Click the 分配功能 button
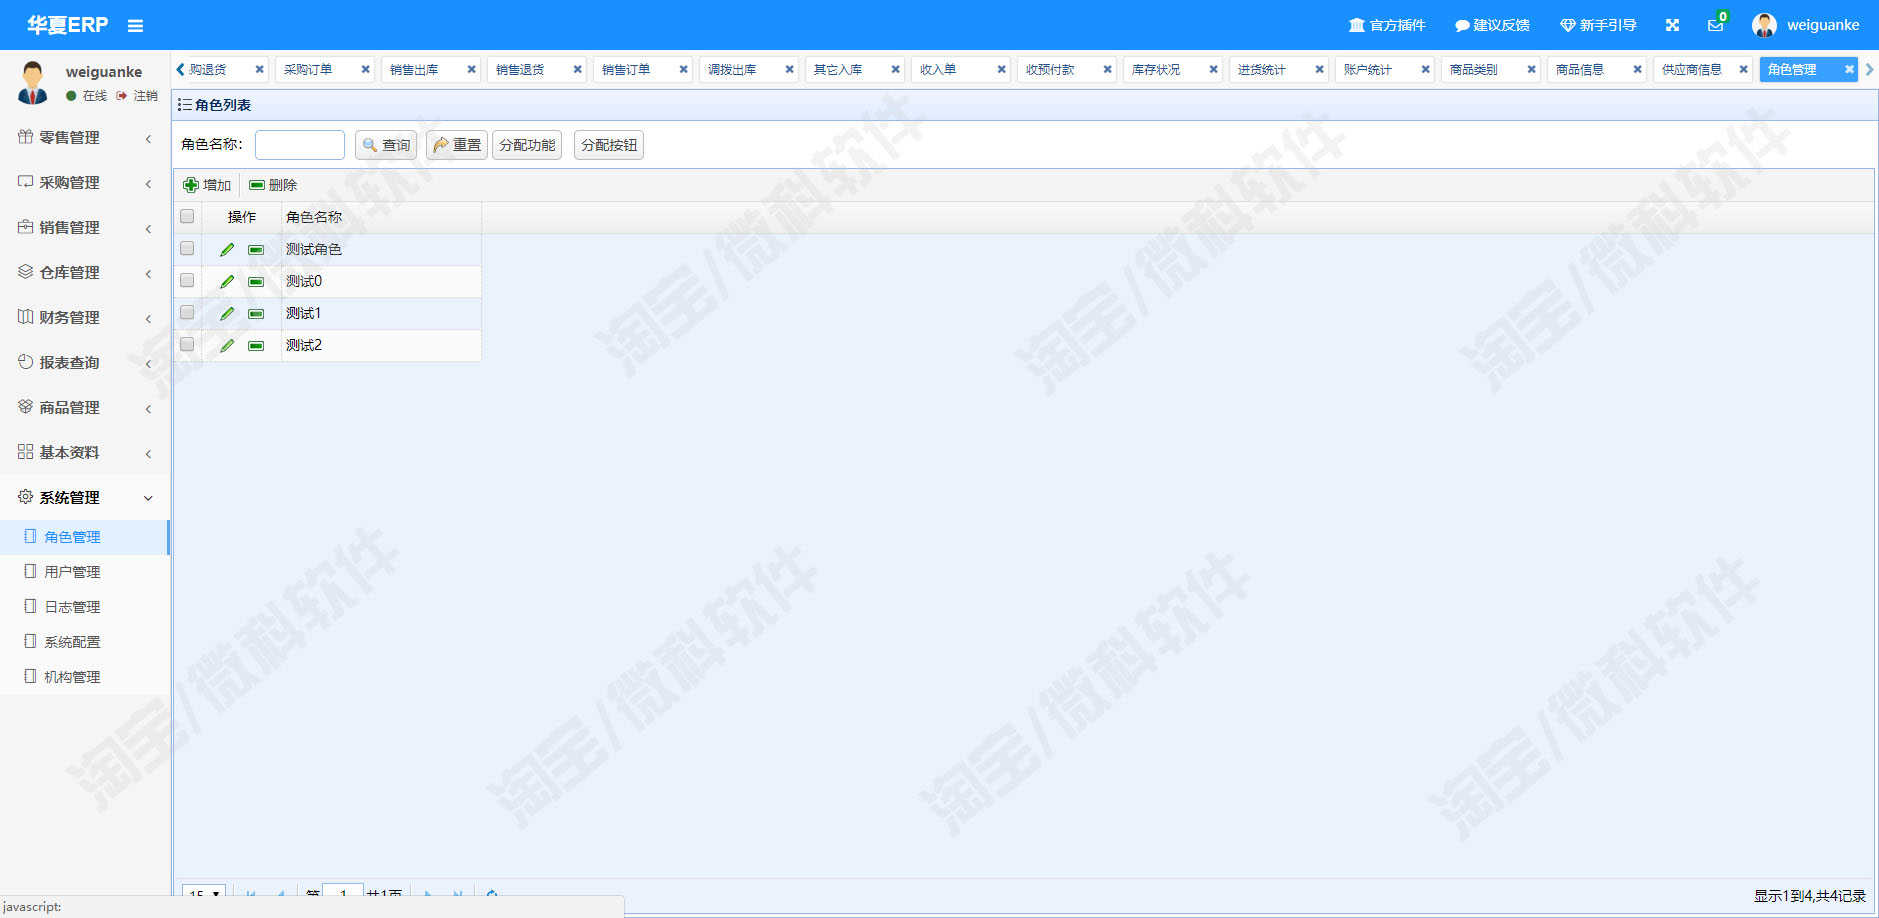 (527, 145)
